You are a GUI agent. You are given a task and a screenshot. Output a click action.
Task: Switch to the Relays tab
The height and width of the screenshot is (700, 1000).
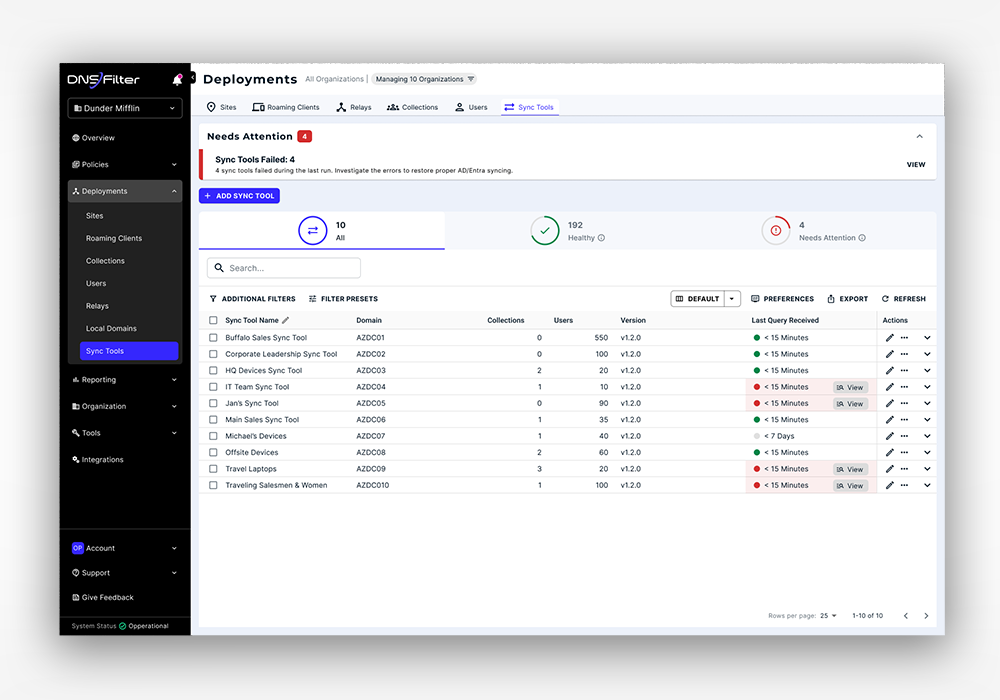354,107
